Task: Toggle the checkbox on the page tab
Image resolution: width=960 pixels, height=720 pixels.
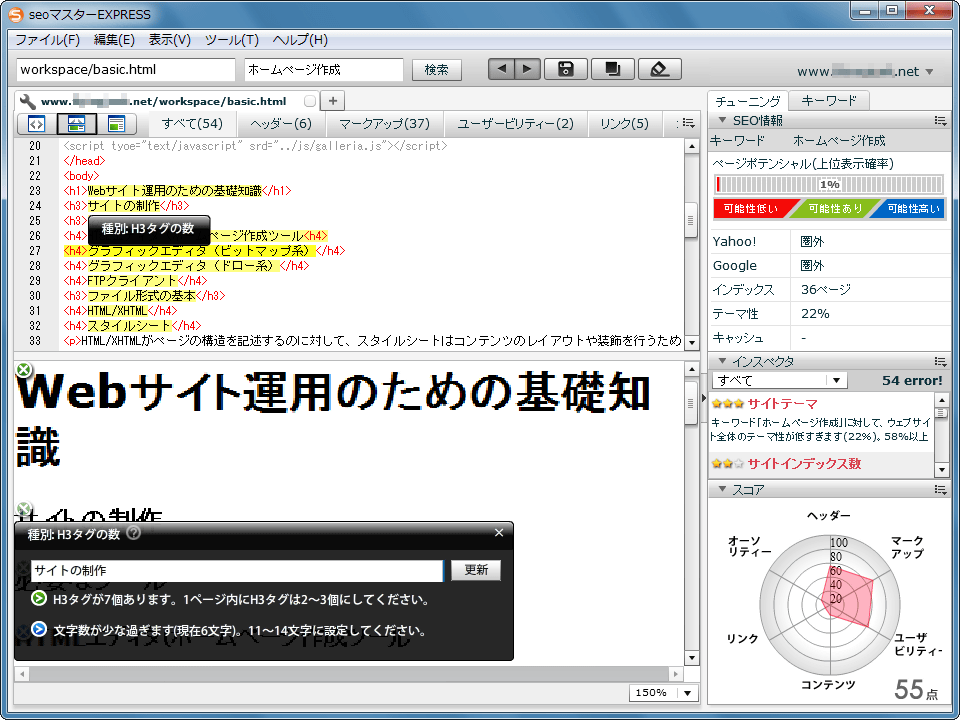Action: [310, 101]
